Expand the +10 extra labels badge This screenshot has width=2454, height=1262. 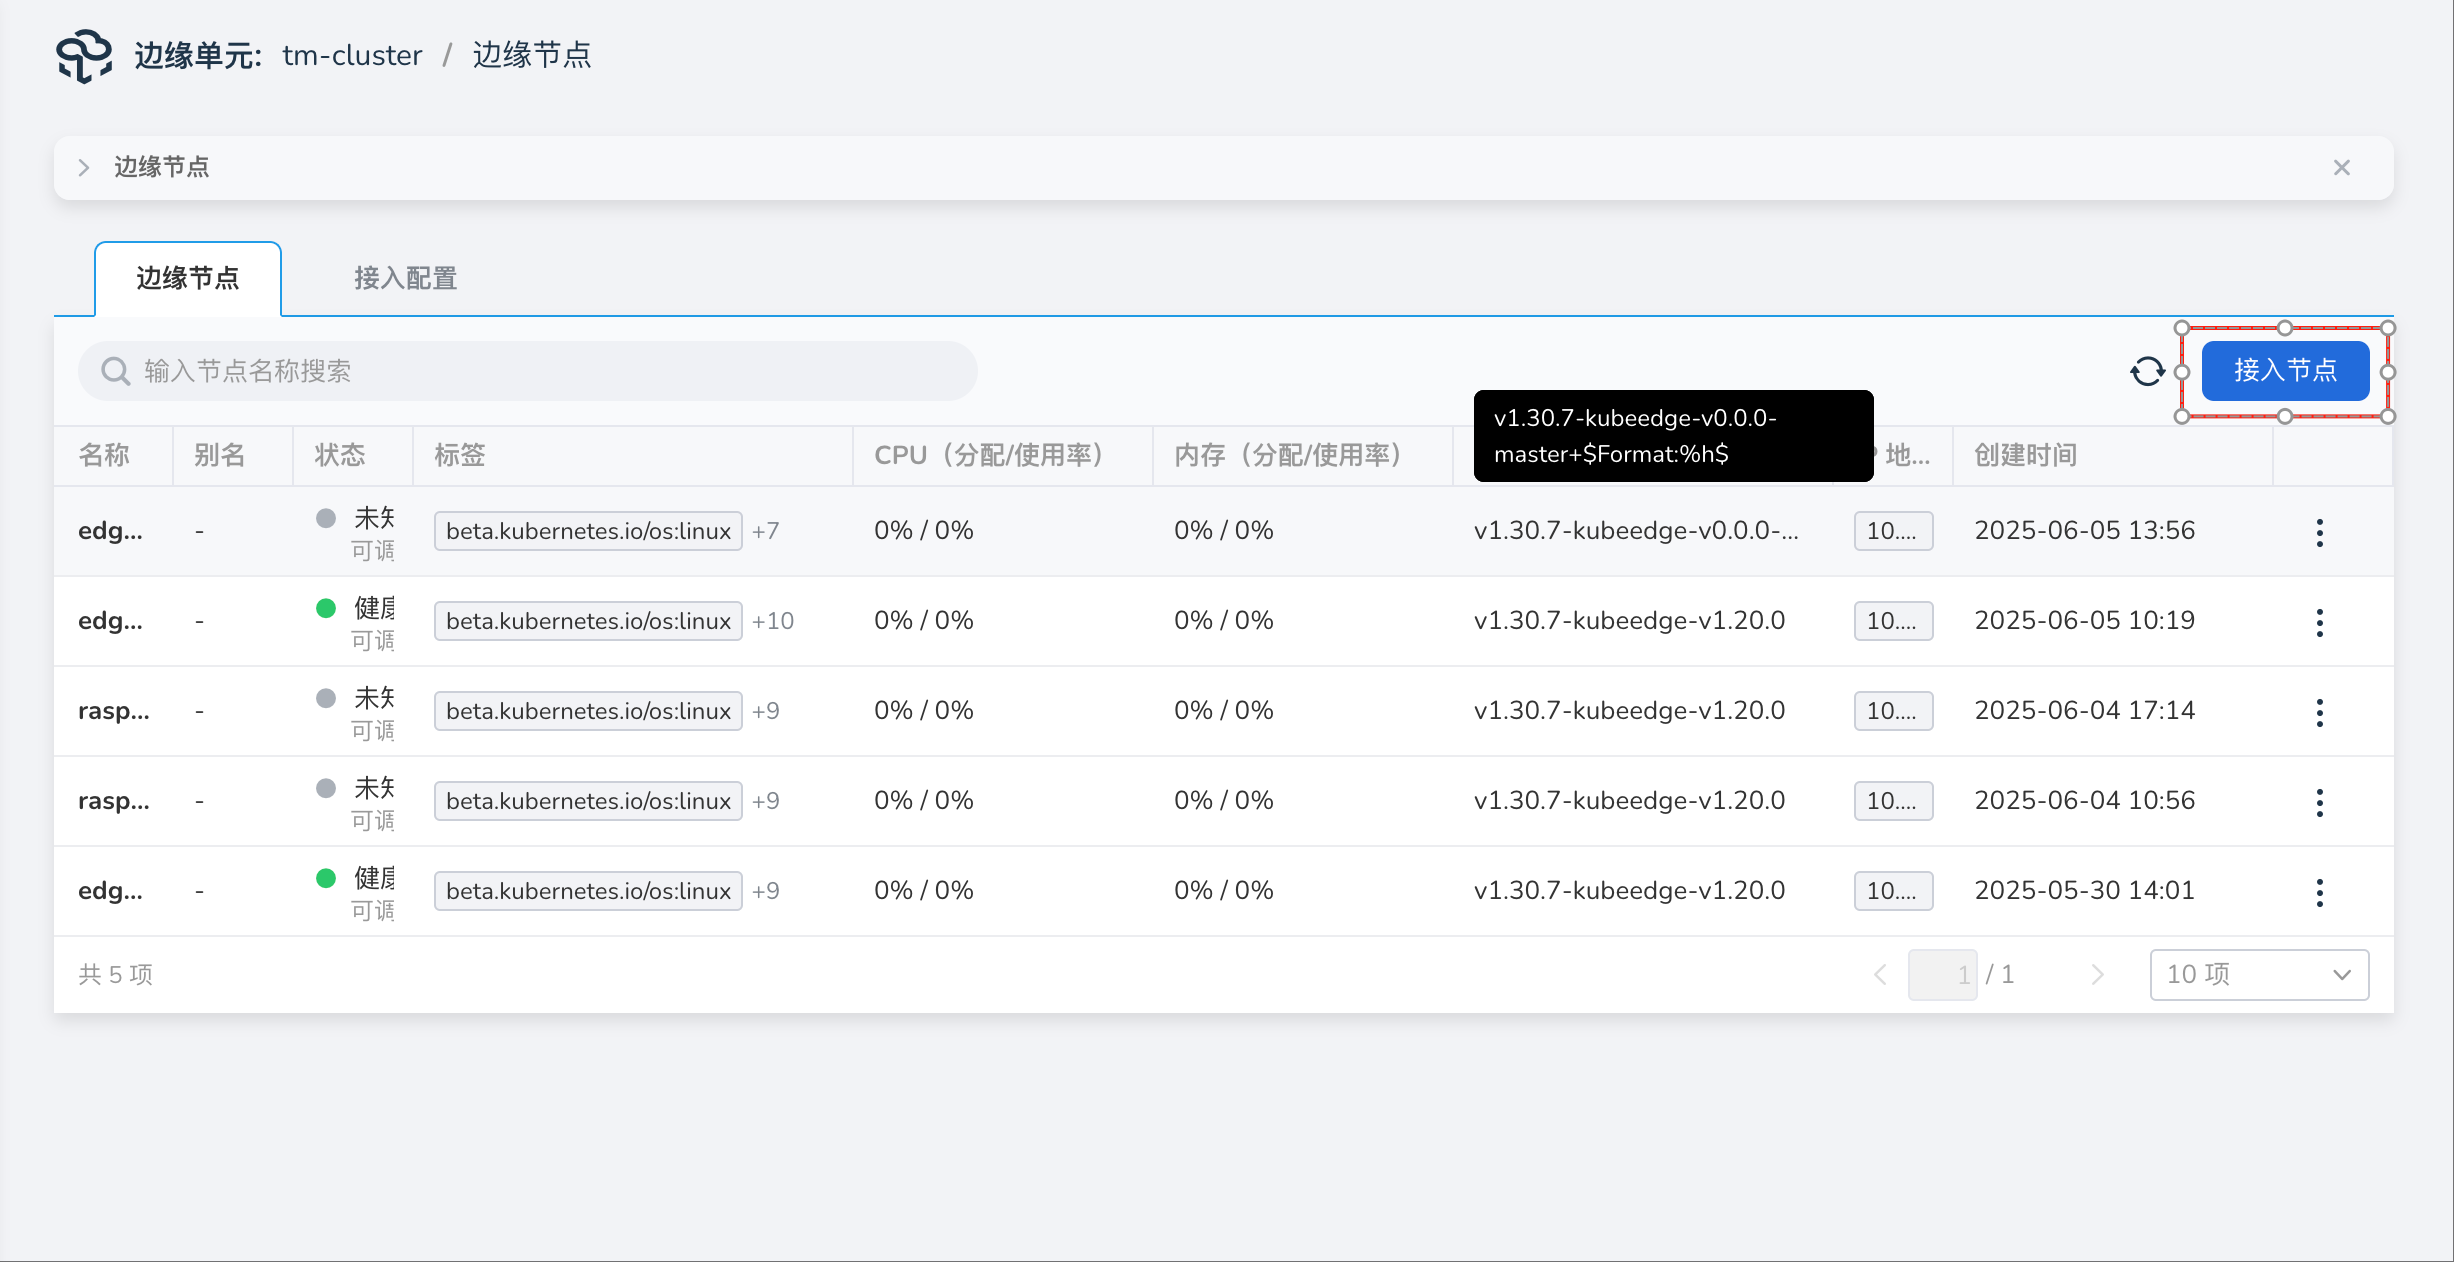773,622
